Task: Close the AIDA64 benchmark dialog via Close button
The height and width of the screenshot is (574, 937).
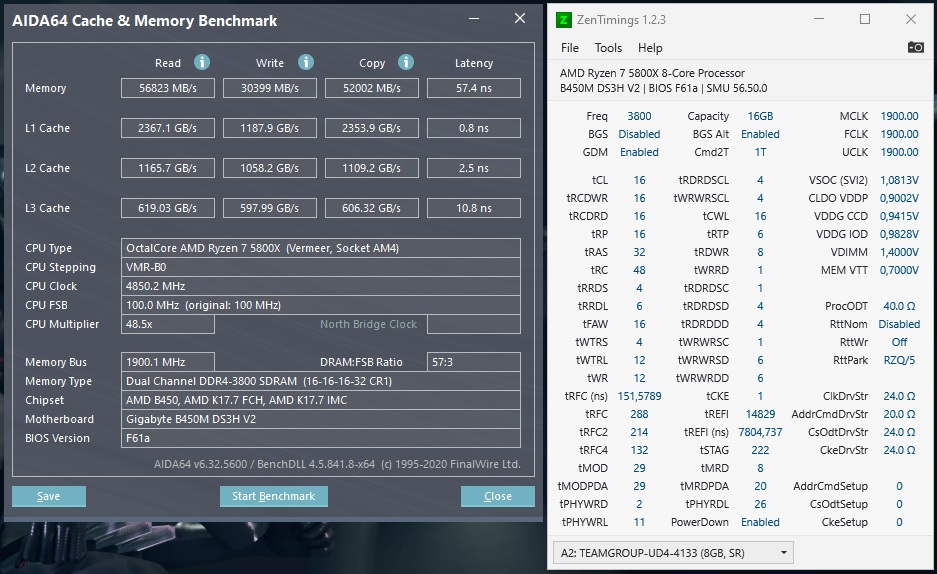Action: pos(498,496)
